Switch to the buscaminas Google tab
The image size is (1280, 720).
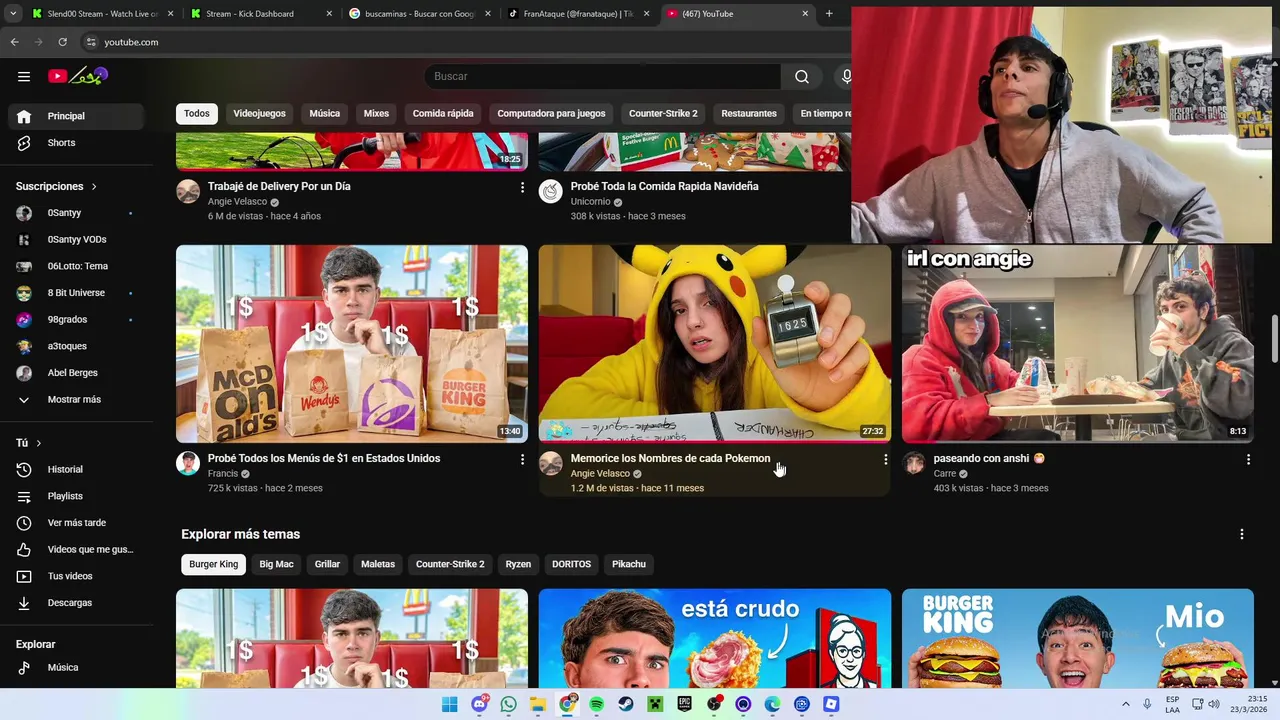coord(420,14)
